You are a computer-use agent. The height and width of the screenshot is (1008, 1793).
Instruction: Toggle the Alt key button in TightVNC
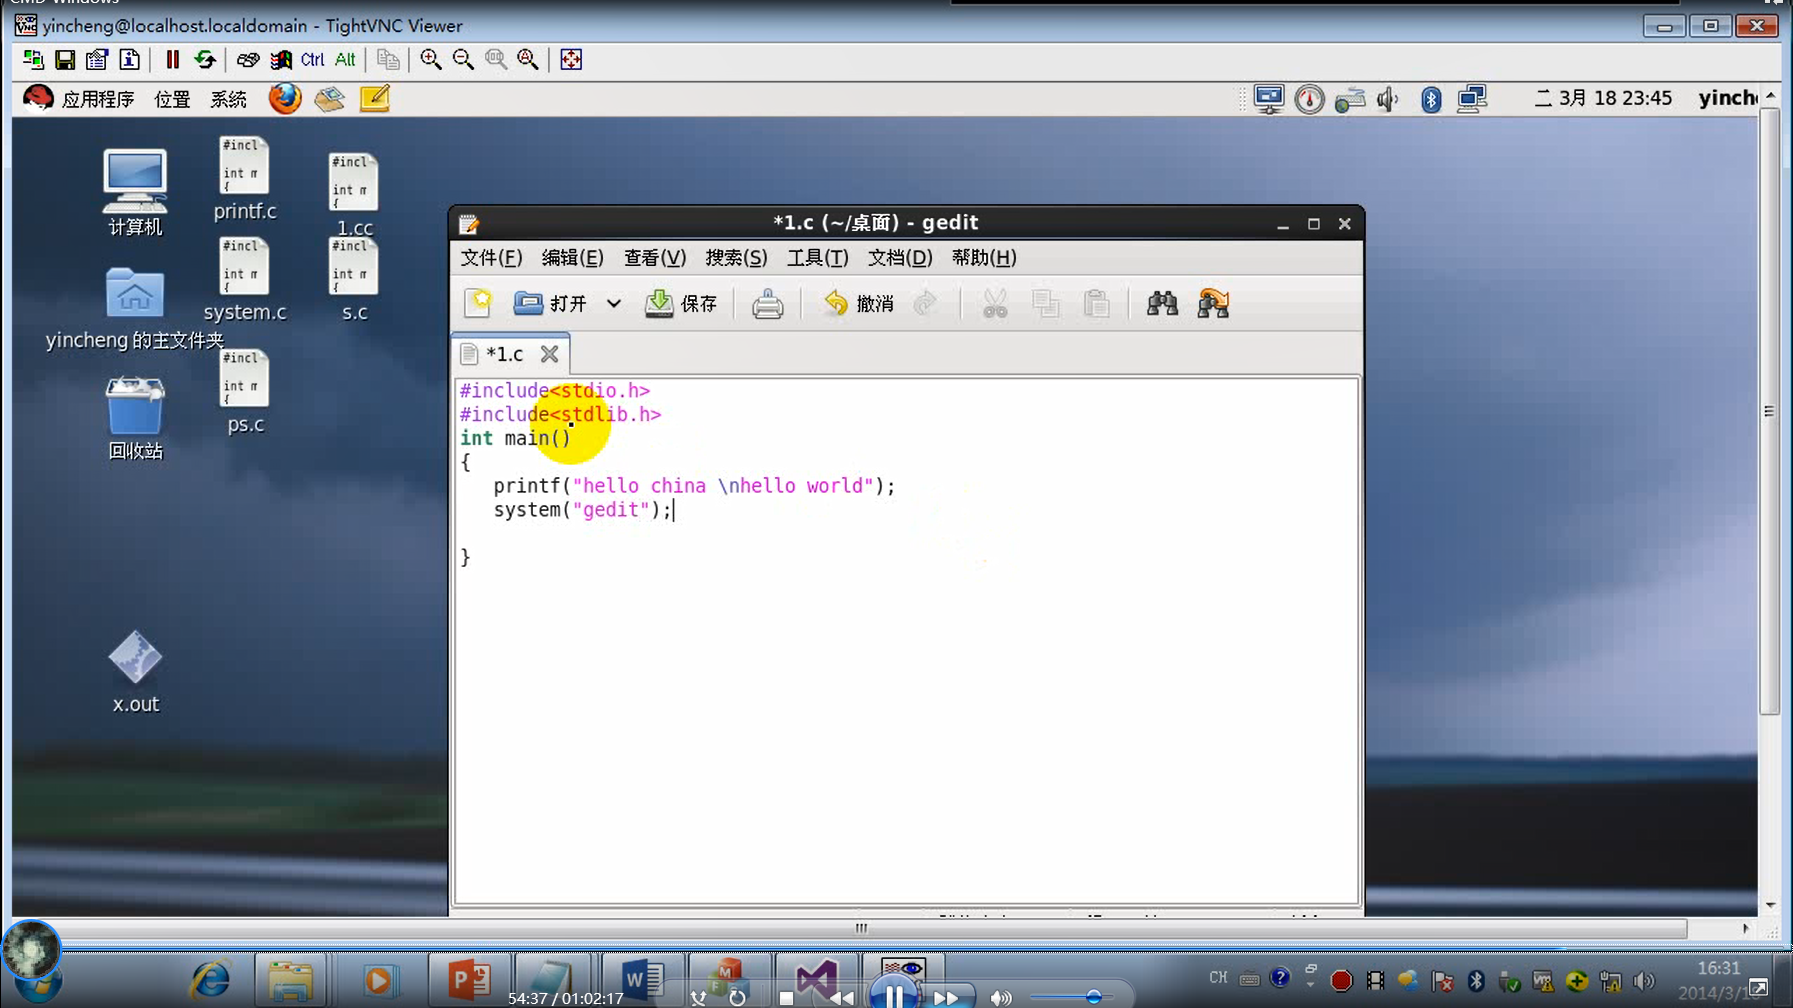point(345,60)
